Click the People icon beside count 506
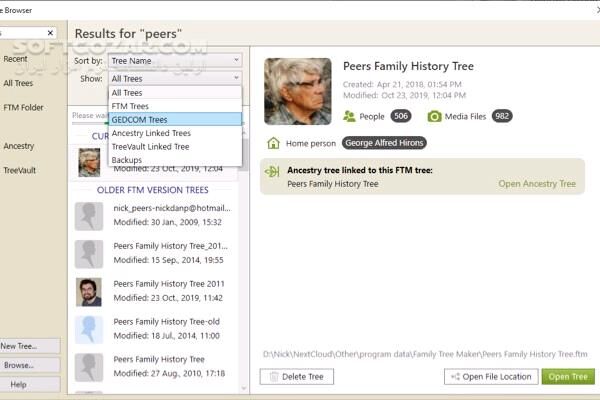 [349, 116]
